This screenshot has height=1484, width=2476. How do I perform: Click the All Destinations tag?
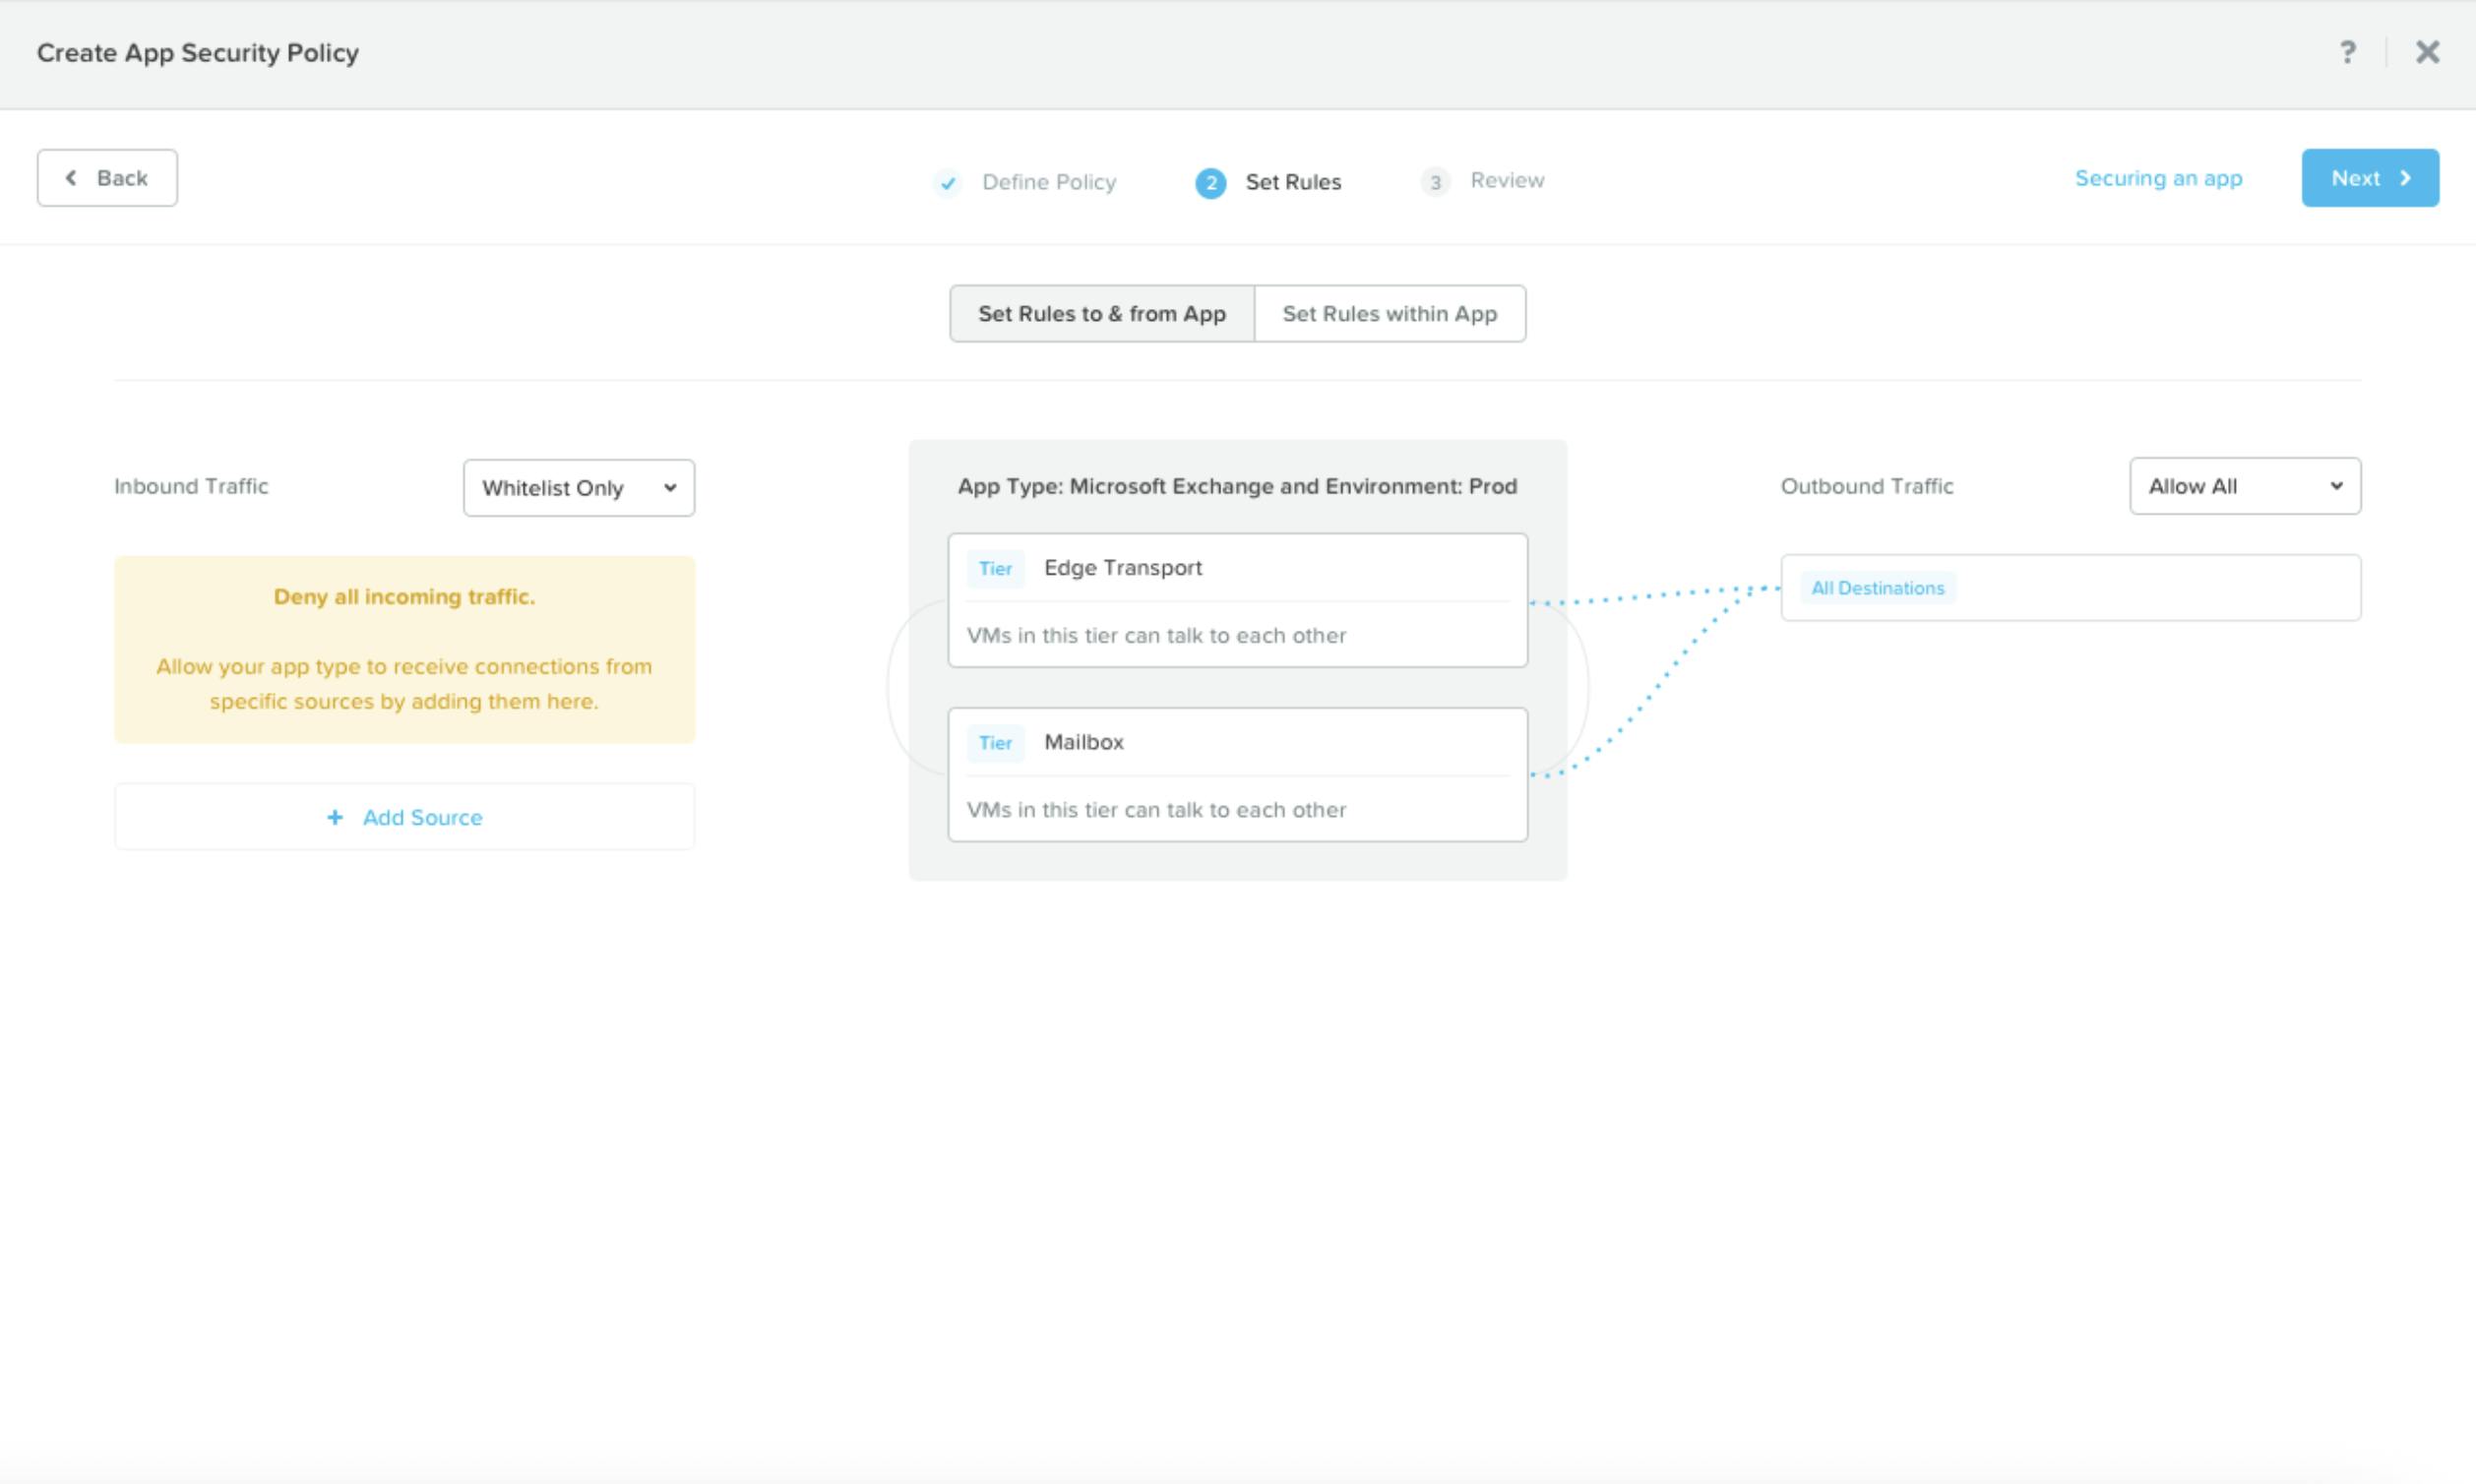1877,588
